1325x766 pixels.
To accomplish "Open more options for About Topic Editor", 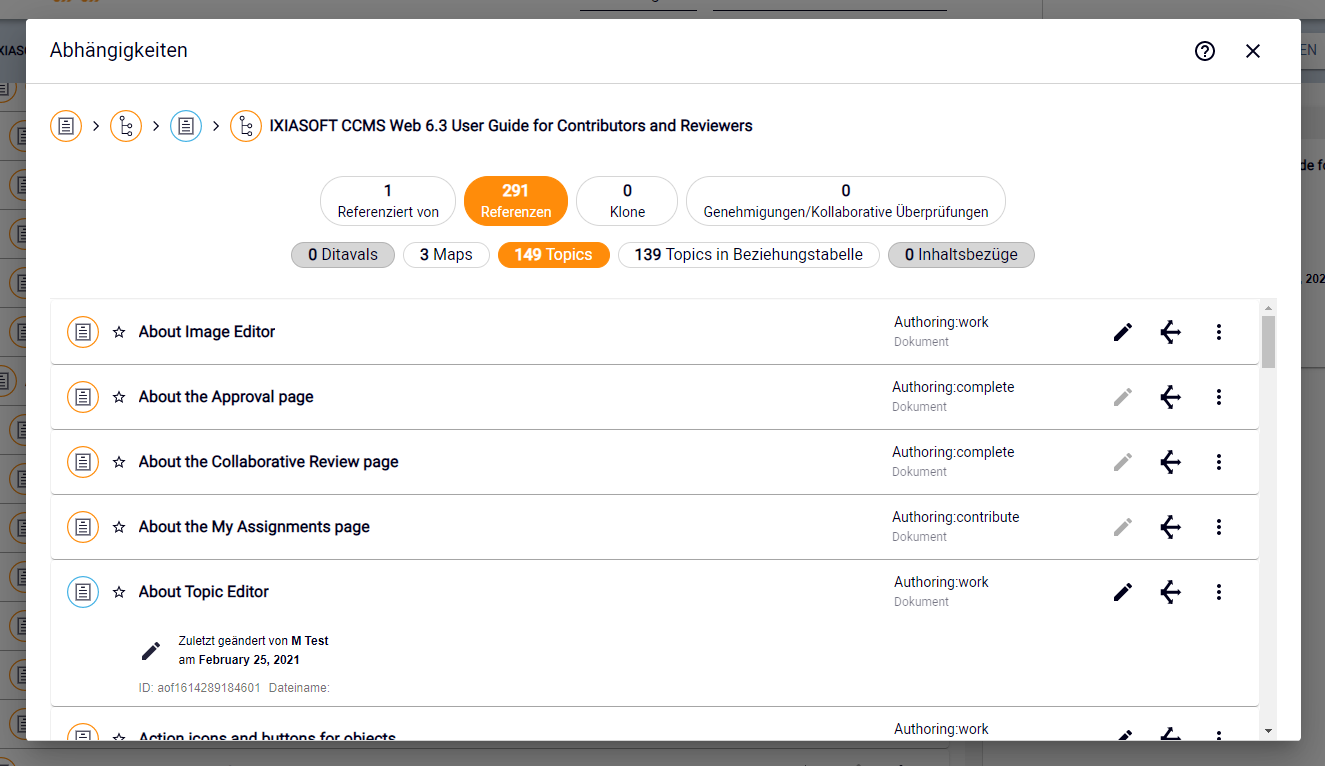I will pyautogui.click(x=1219, y=592).
